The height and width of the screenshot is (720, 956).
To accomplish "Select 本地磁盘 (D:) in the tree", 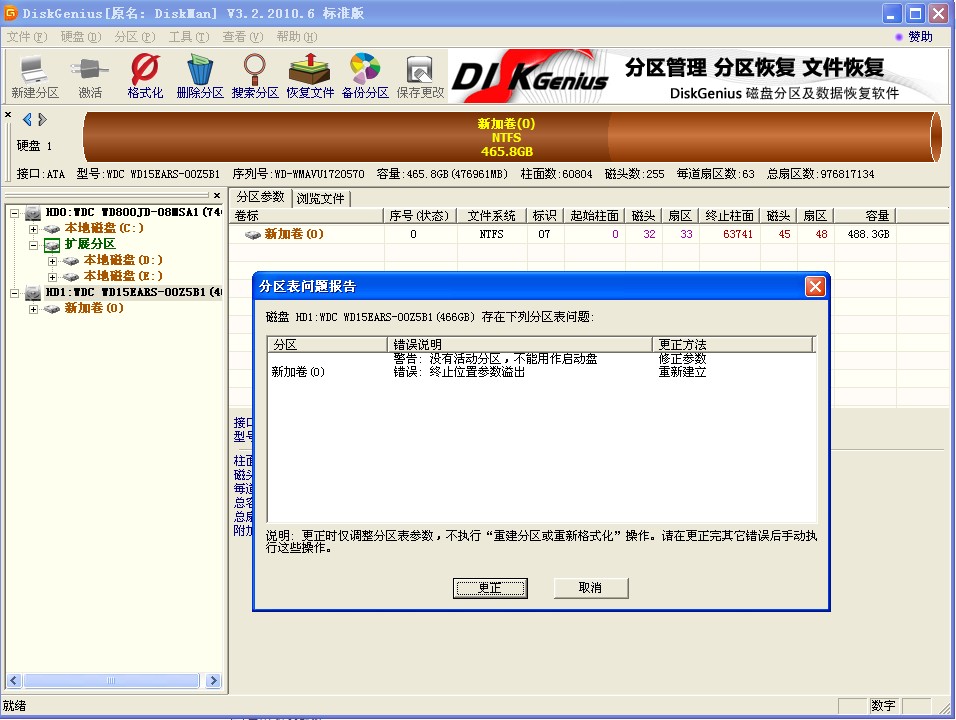I will [123, 260].
